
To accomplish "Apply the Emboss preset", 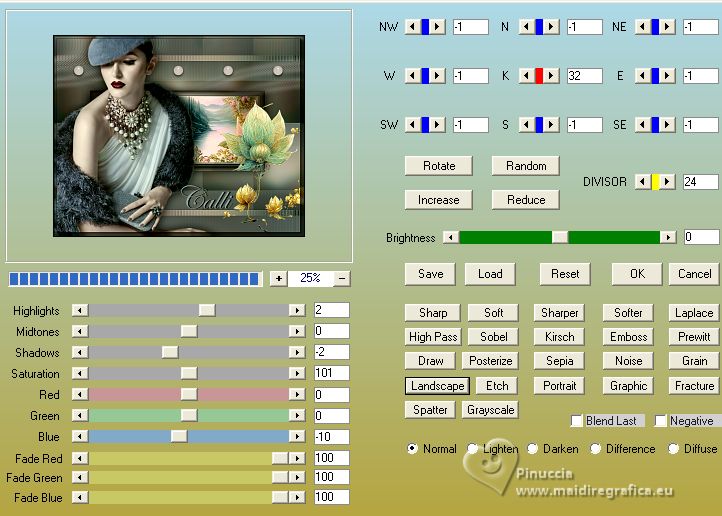I will coord(628,337).
